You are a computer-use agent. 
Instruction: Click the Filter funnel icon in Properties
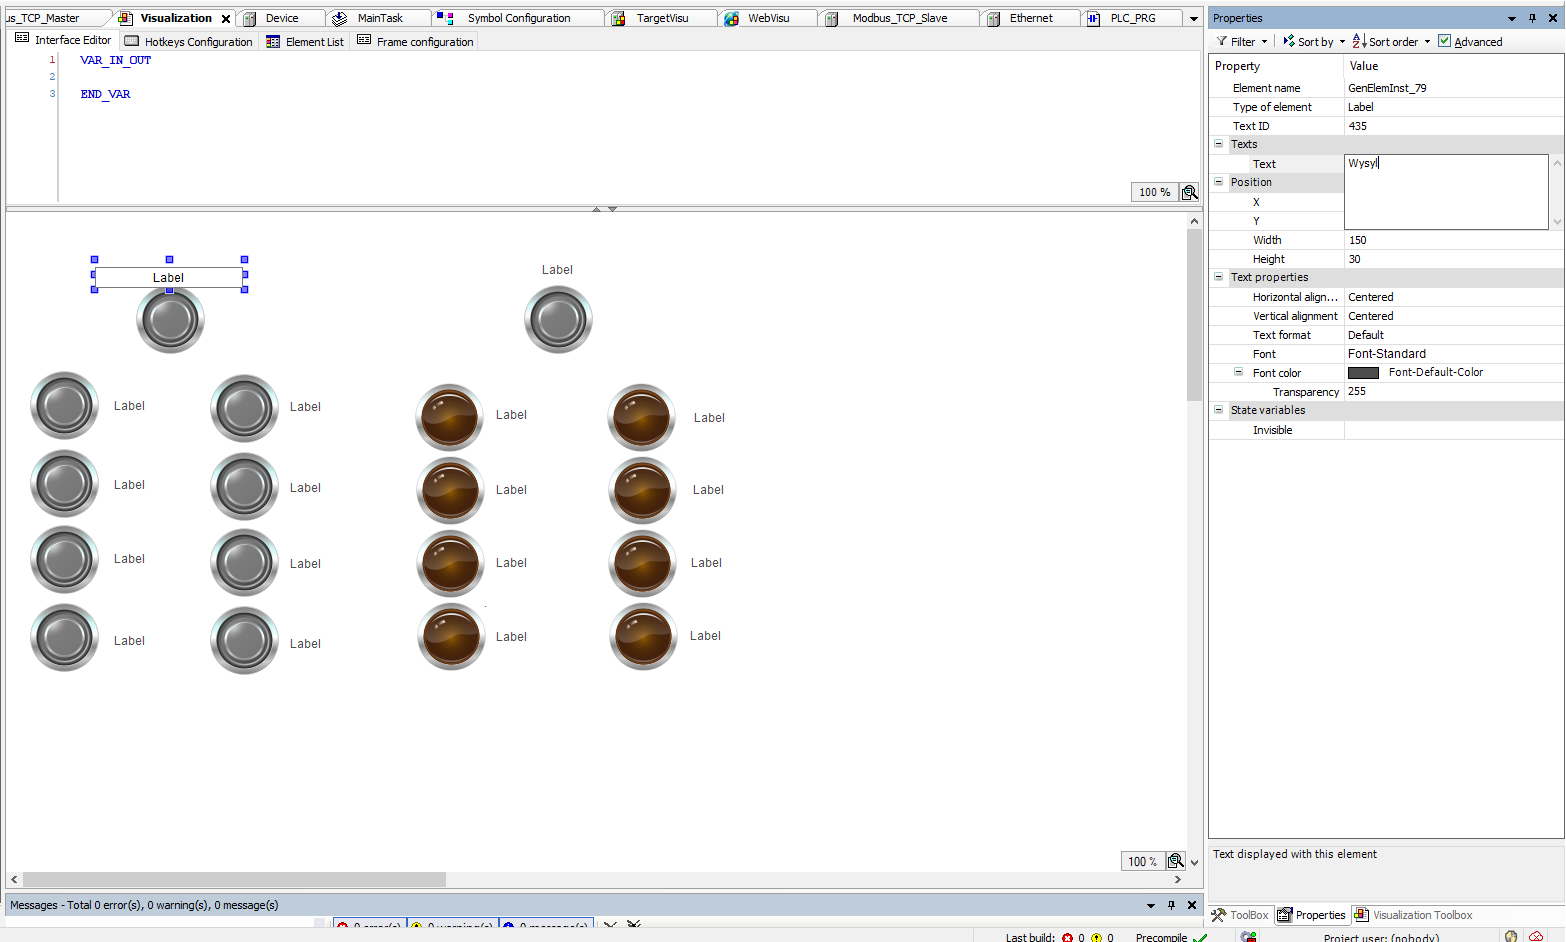[x=1222, y=41]
